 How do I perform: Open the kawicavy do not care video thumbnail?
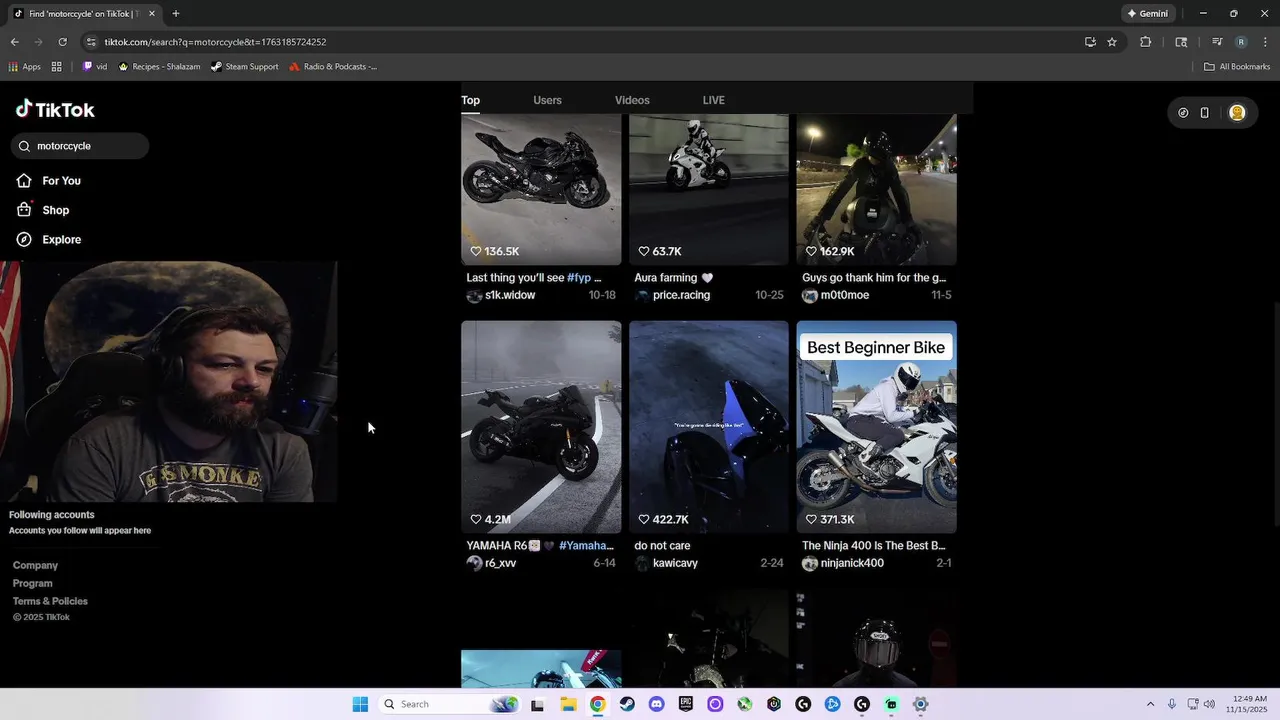point(709,427)
